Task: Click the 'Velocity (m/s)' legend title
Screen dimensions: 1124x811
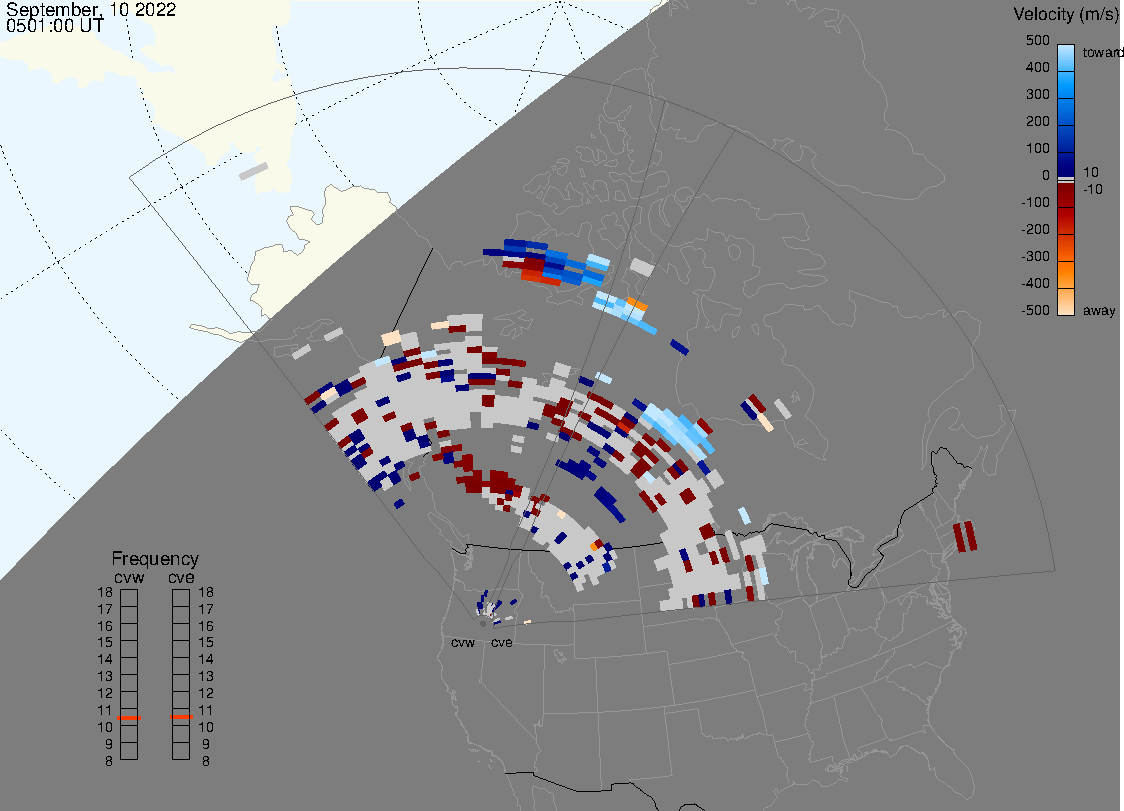Action: [x=1064, y=14]
